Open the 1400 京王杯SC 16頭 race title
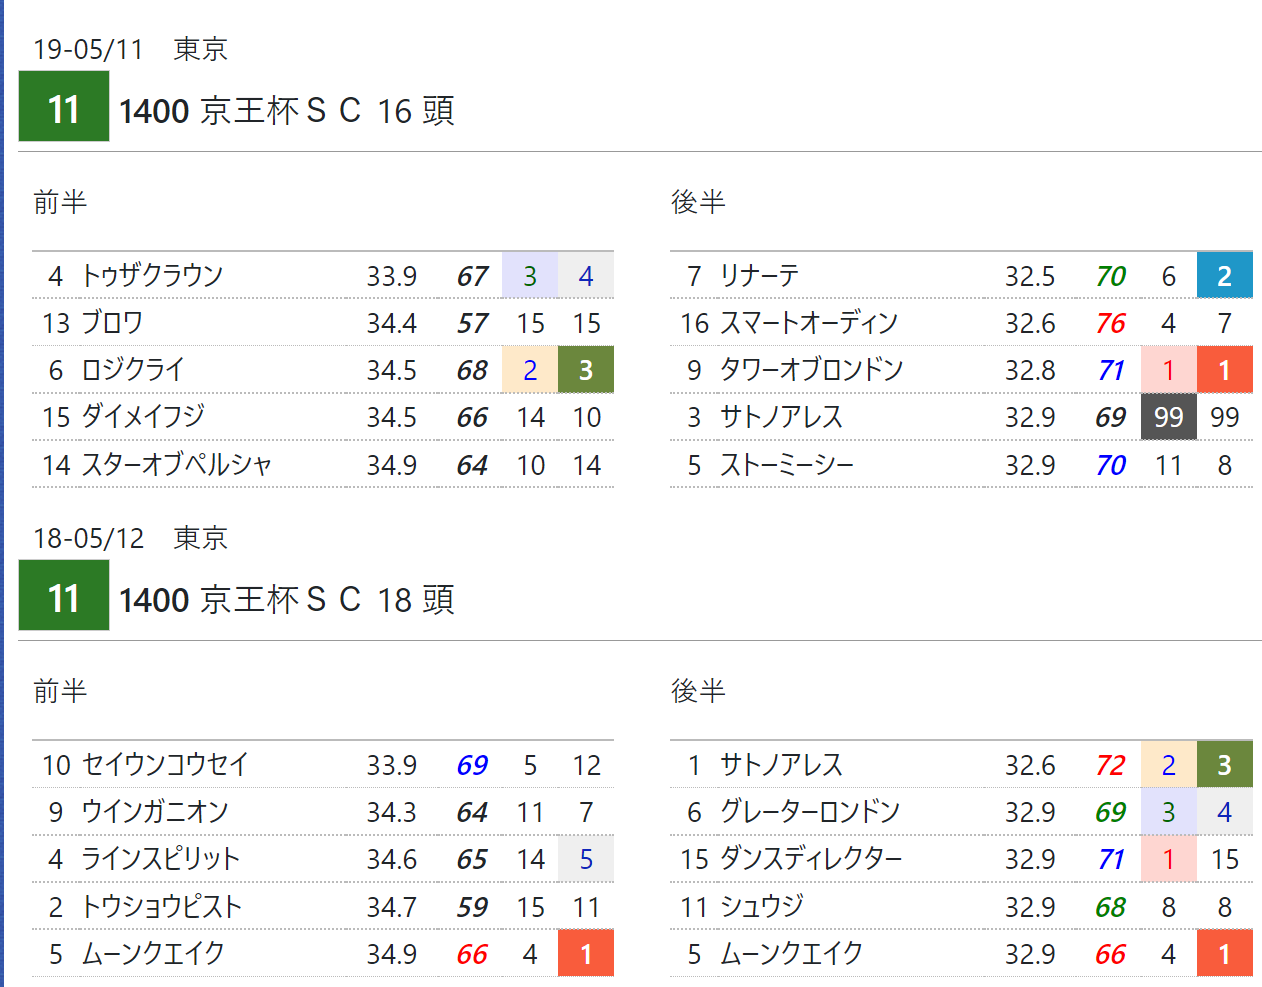 [x=286, y=110]
